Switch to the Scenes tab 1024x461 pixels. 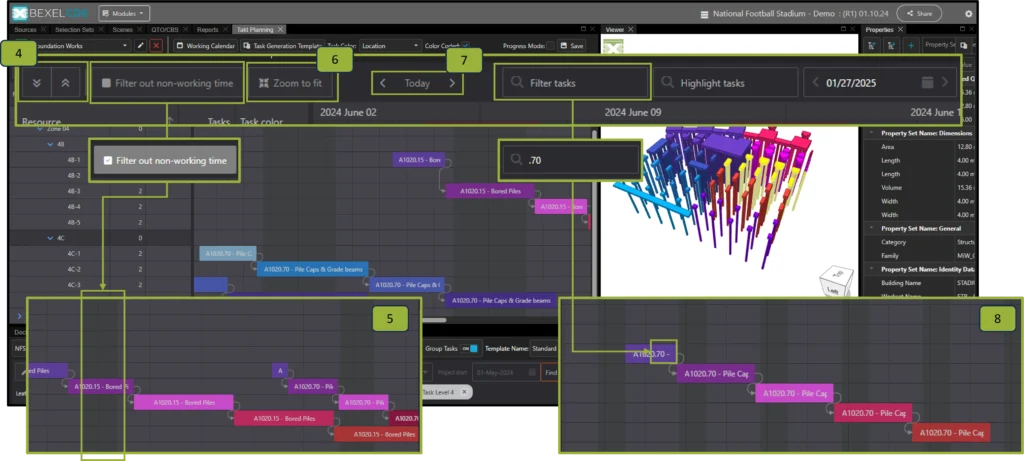tap(121, 29)
